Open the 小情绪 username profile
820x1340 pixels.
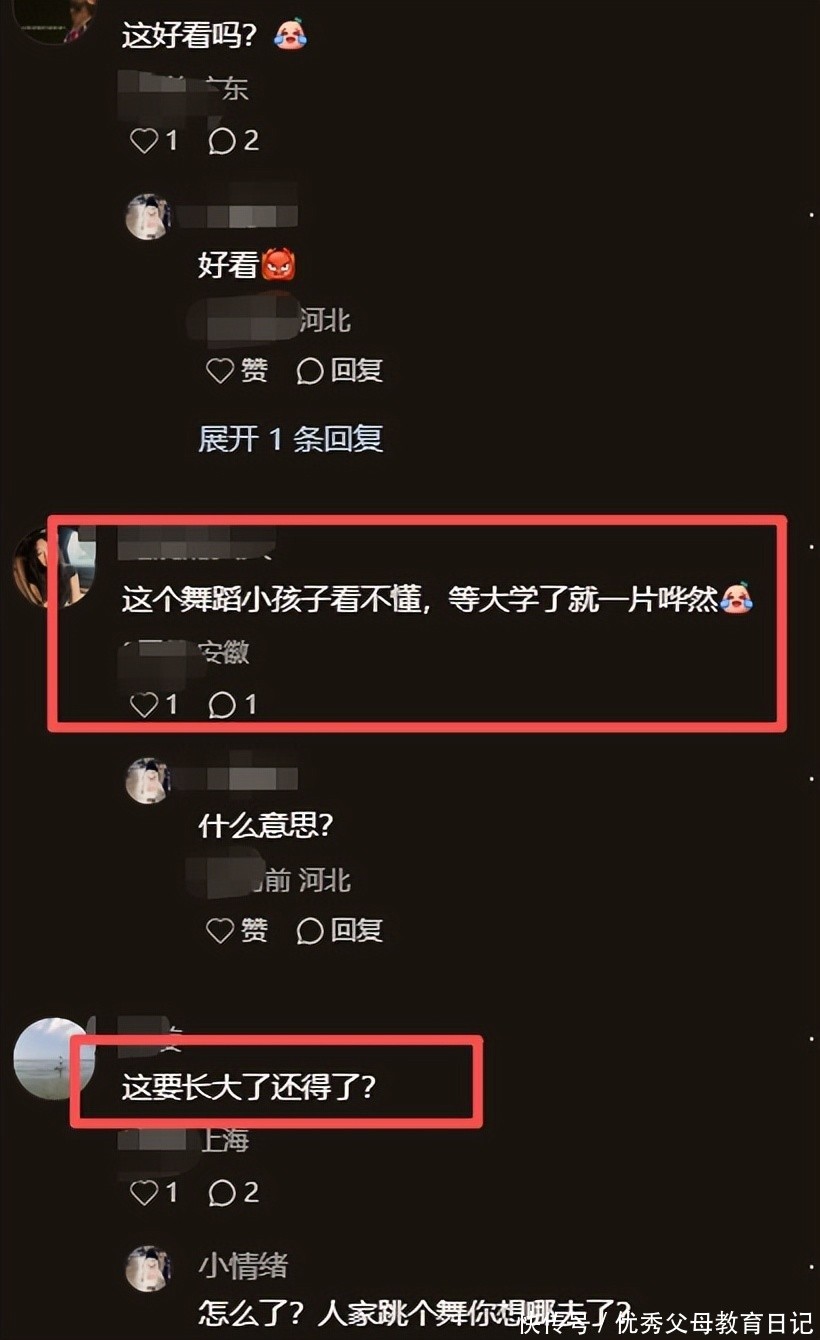pos(243,1266)
